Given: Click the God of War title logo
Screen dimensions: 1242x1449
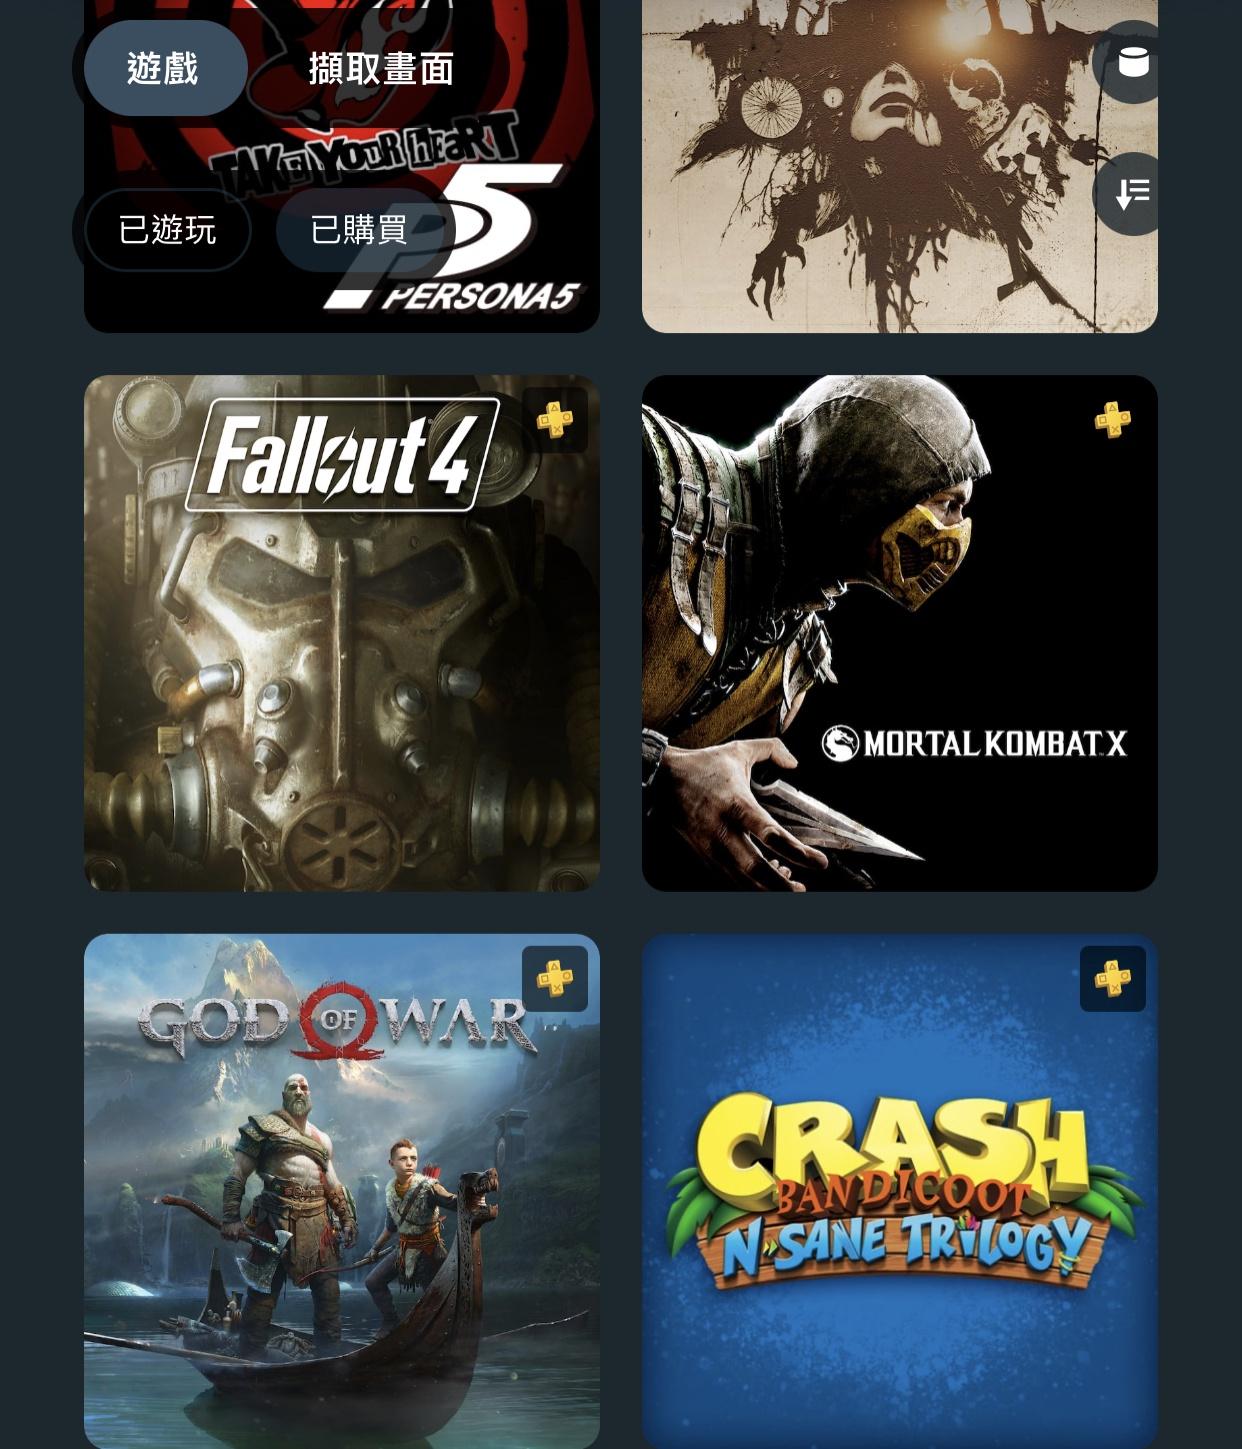Looking at the screenshot, I should [x=338, y=1020].
